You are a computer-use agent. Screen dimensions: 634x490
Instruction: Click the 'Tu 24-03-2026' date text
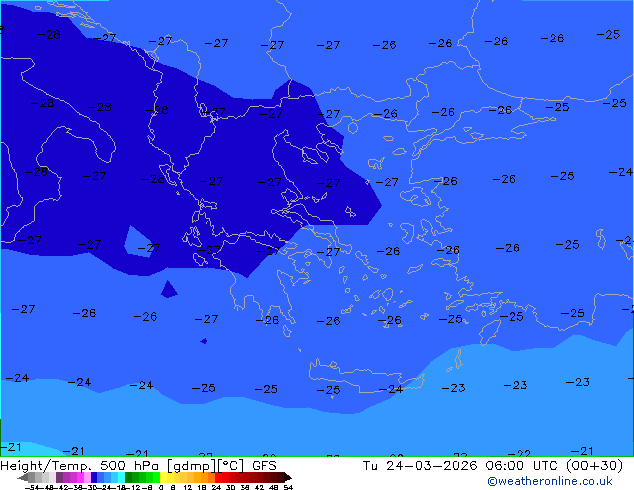420,466
